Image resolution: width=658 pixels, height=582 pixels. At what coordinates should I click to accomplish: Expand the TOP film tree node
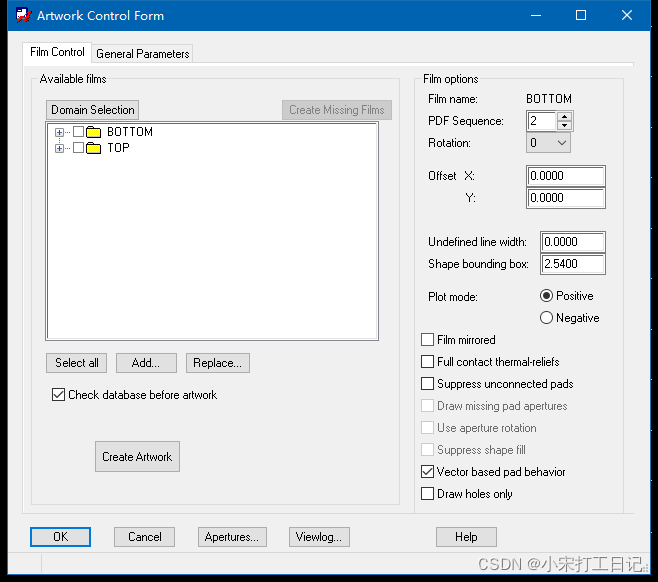[x=60, y=148]
